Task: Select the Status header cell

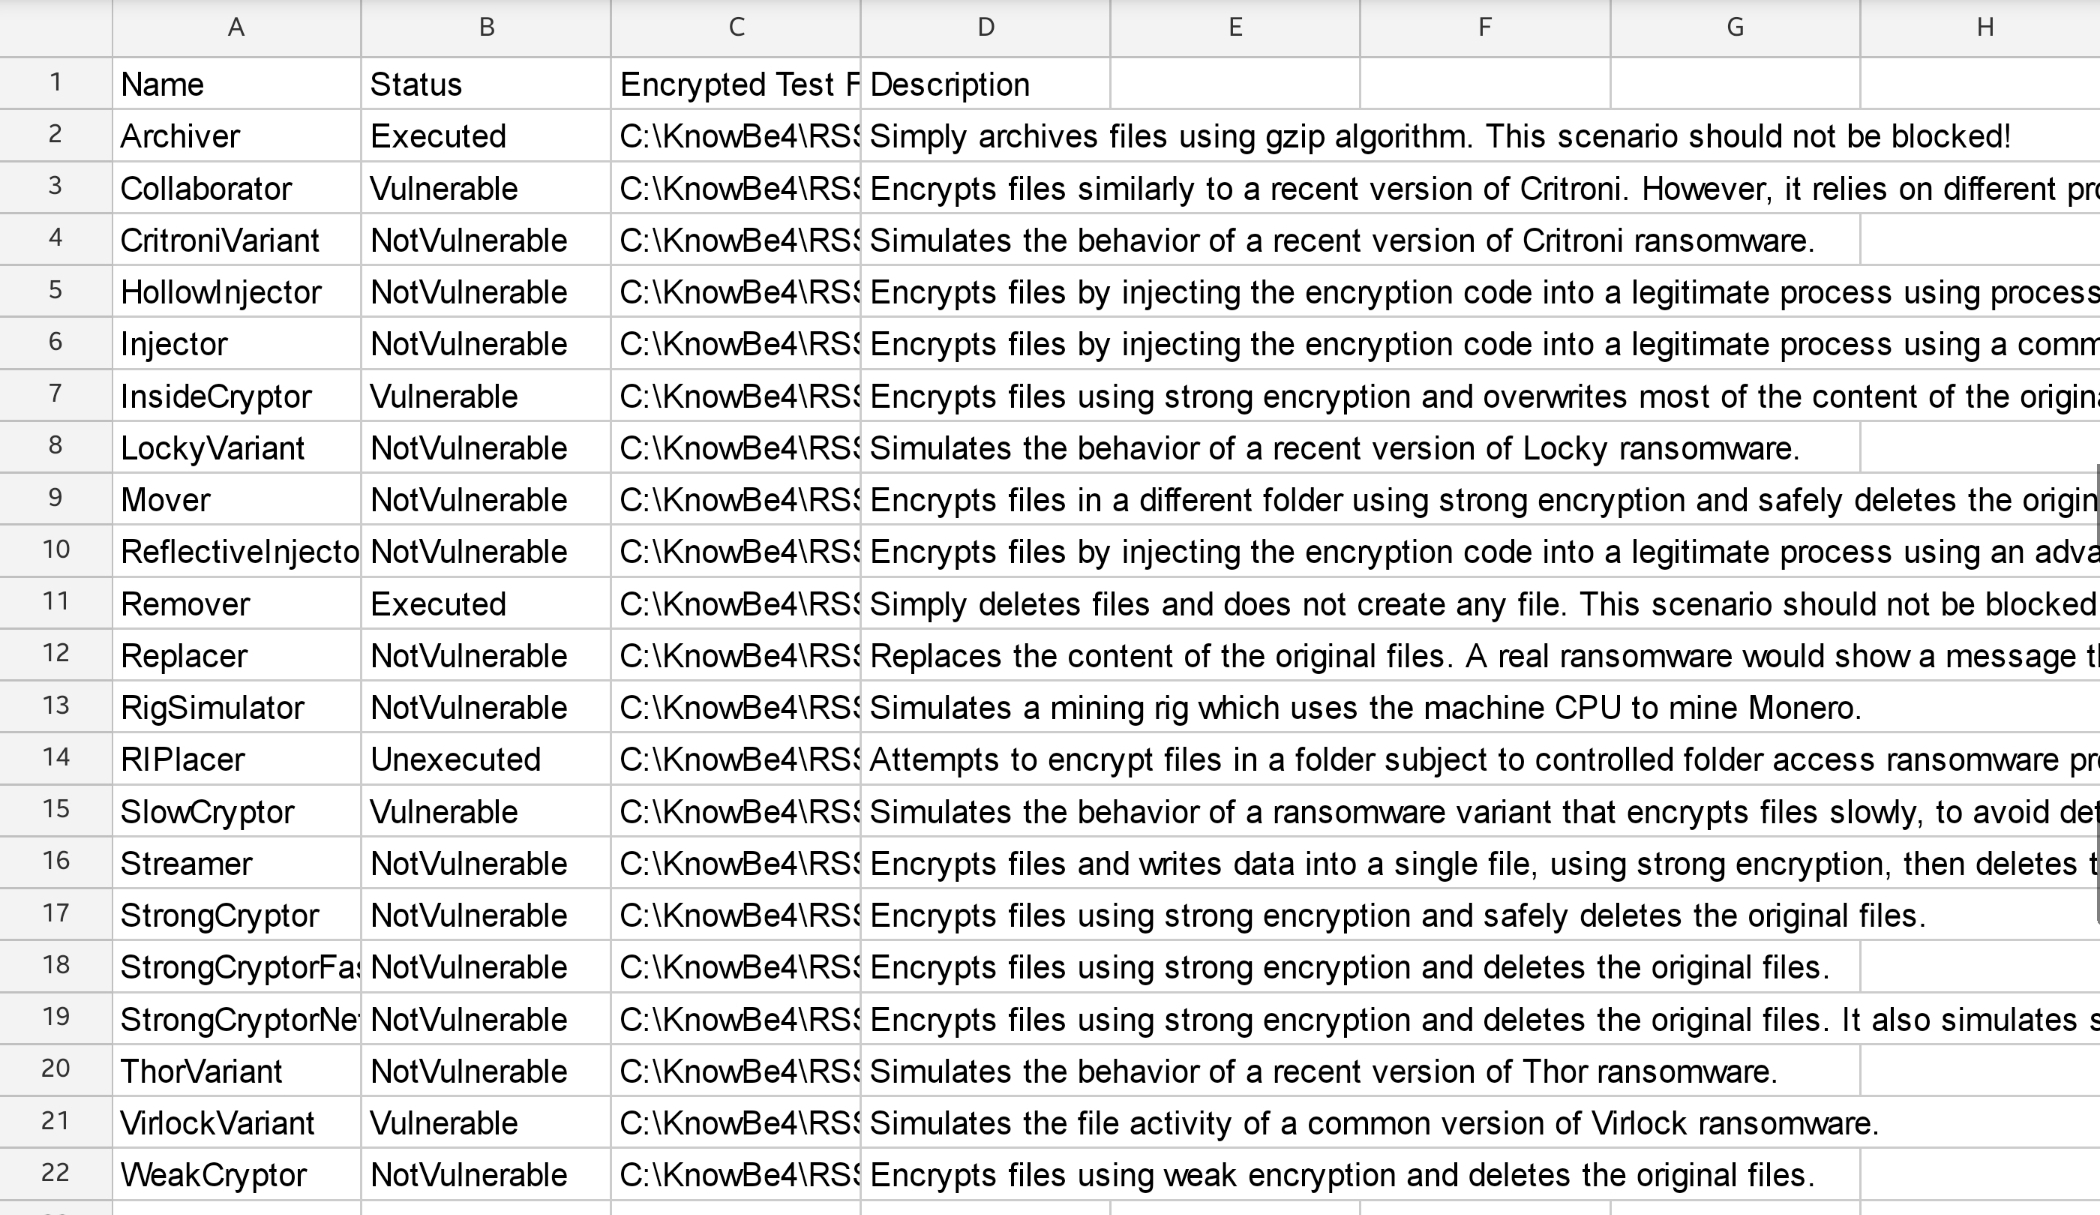Action: coord(486,84)
